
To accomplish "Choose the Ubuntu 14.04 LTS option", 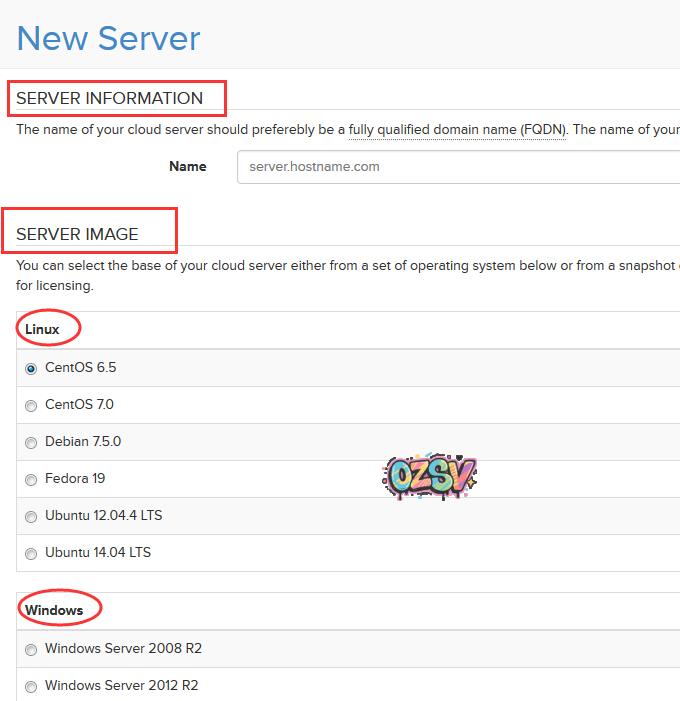I will 31,553.
